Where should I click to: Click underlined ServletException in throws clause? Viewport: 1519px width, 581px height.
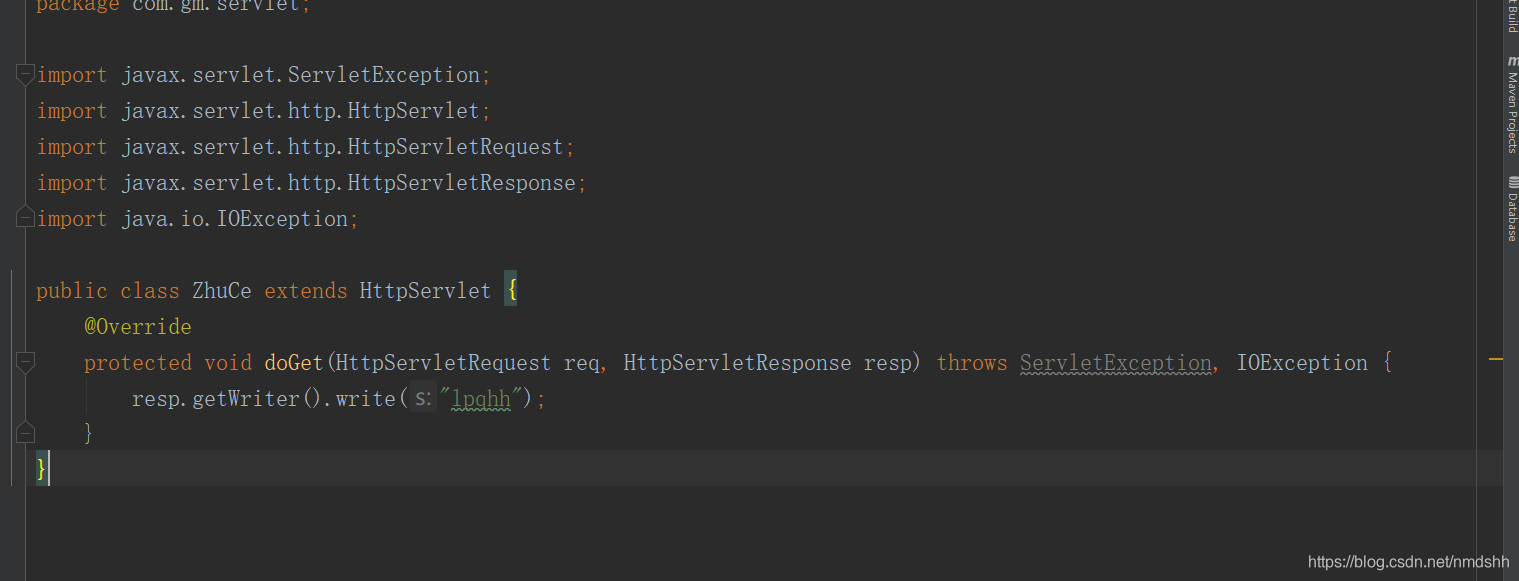pyautogui.click(x=1116, y=363)
